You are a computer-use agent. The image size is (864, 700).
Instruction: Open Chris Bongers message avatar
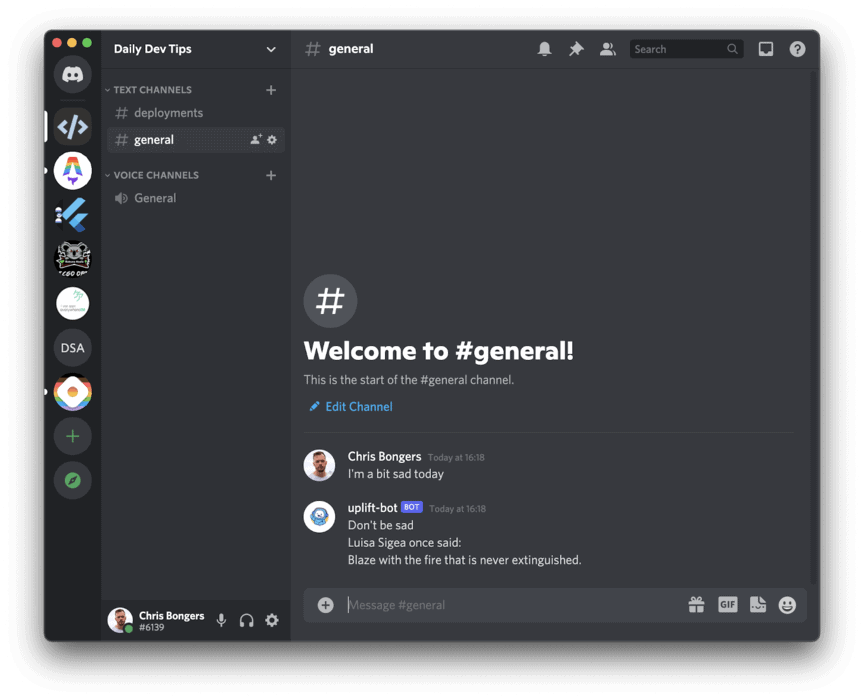tap(319, 465)
